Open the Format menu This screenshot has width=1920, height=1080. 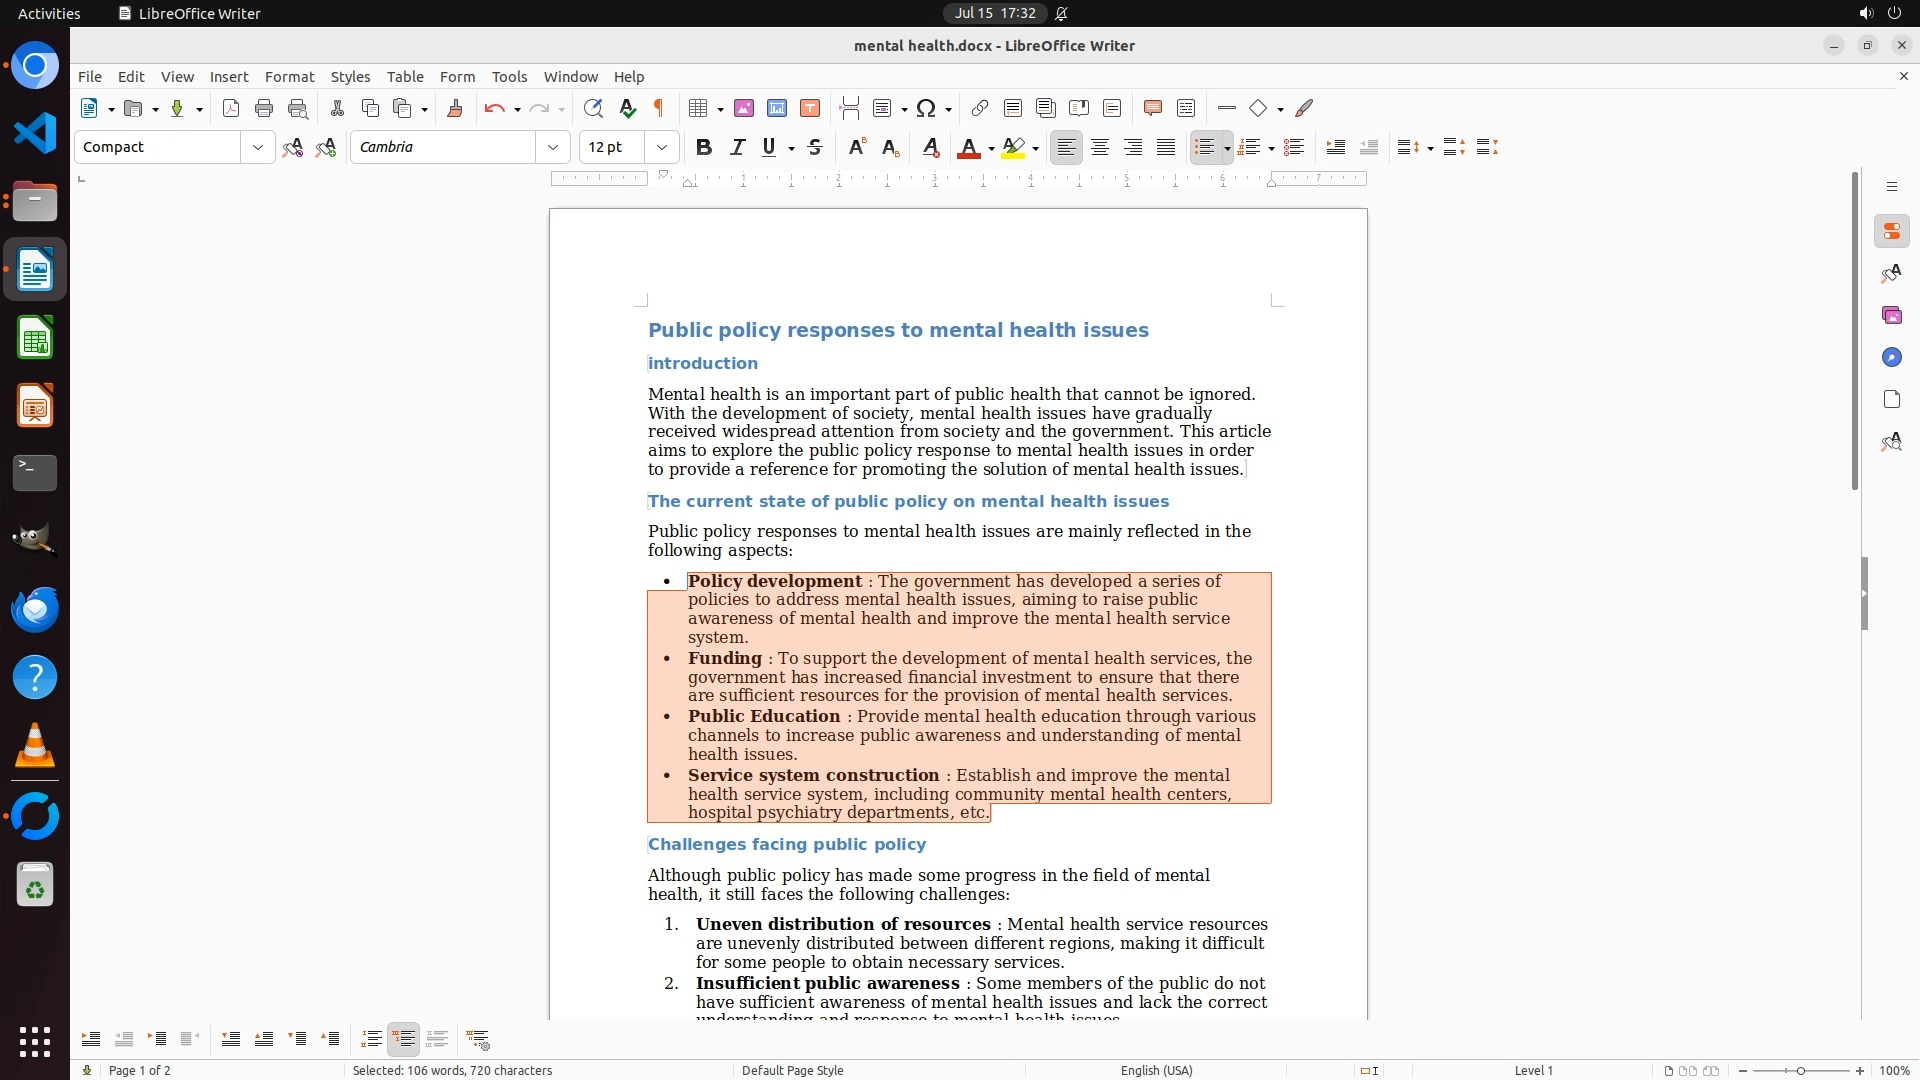click(x=289, y=77)
